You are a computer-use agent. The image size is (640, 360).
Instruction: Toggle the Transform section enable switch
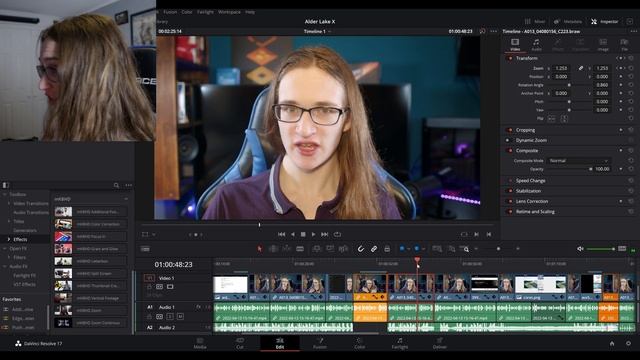[x=510, y=58]
